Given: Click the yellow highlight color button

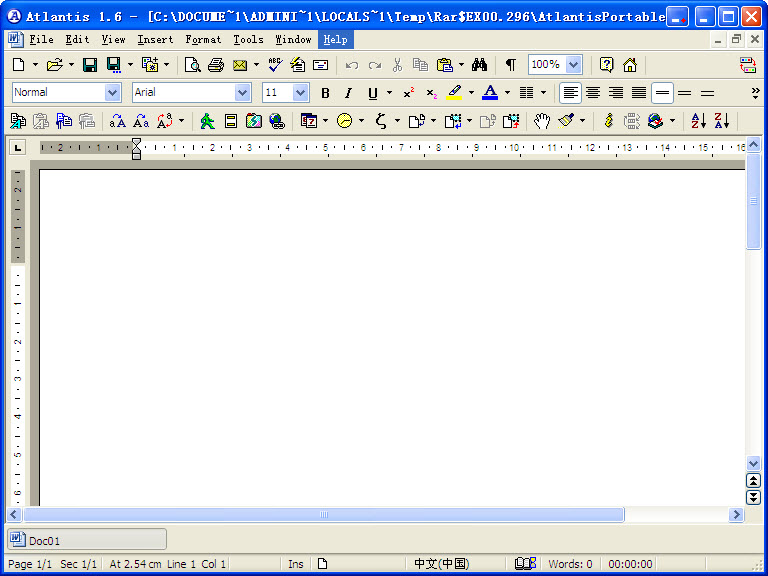Looking at the screenshot, I should click(455, 93).
